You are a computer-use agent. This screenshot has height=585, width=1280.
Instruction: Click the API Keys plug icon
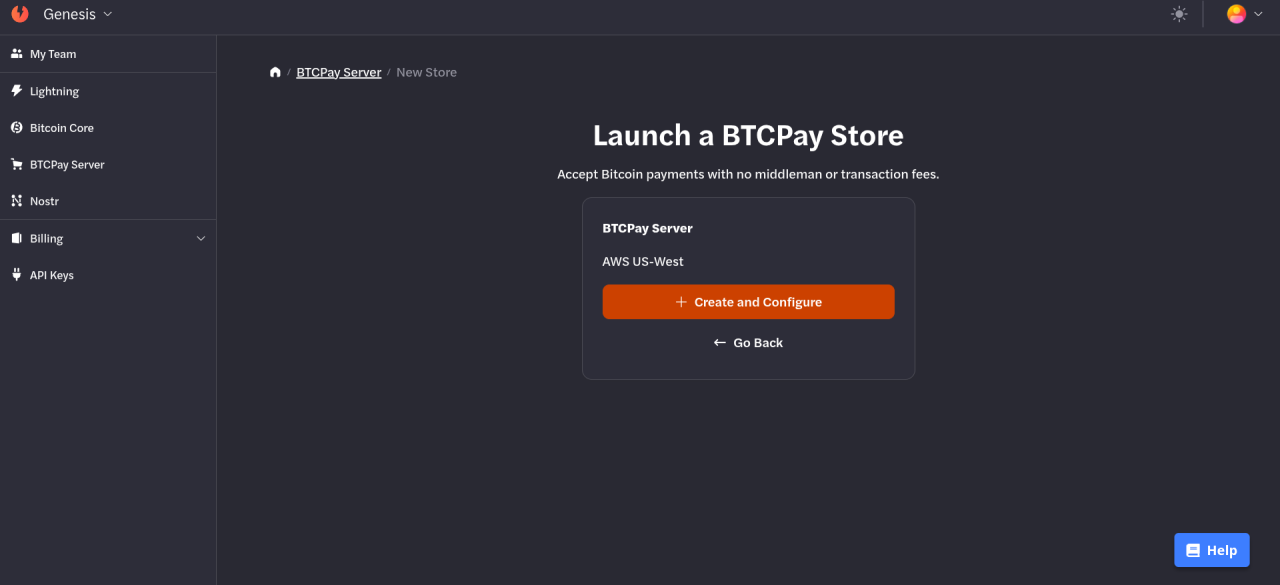(x=16, y=275)
